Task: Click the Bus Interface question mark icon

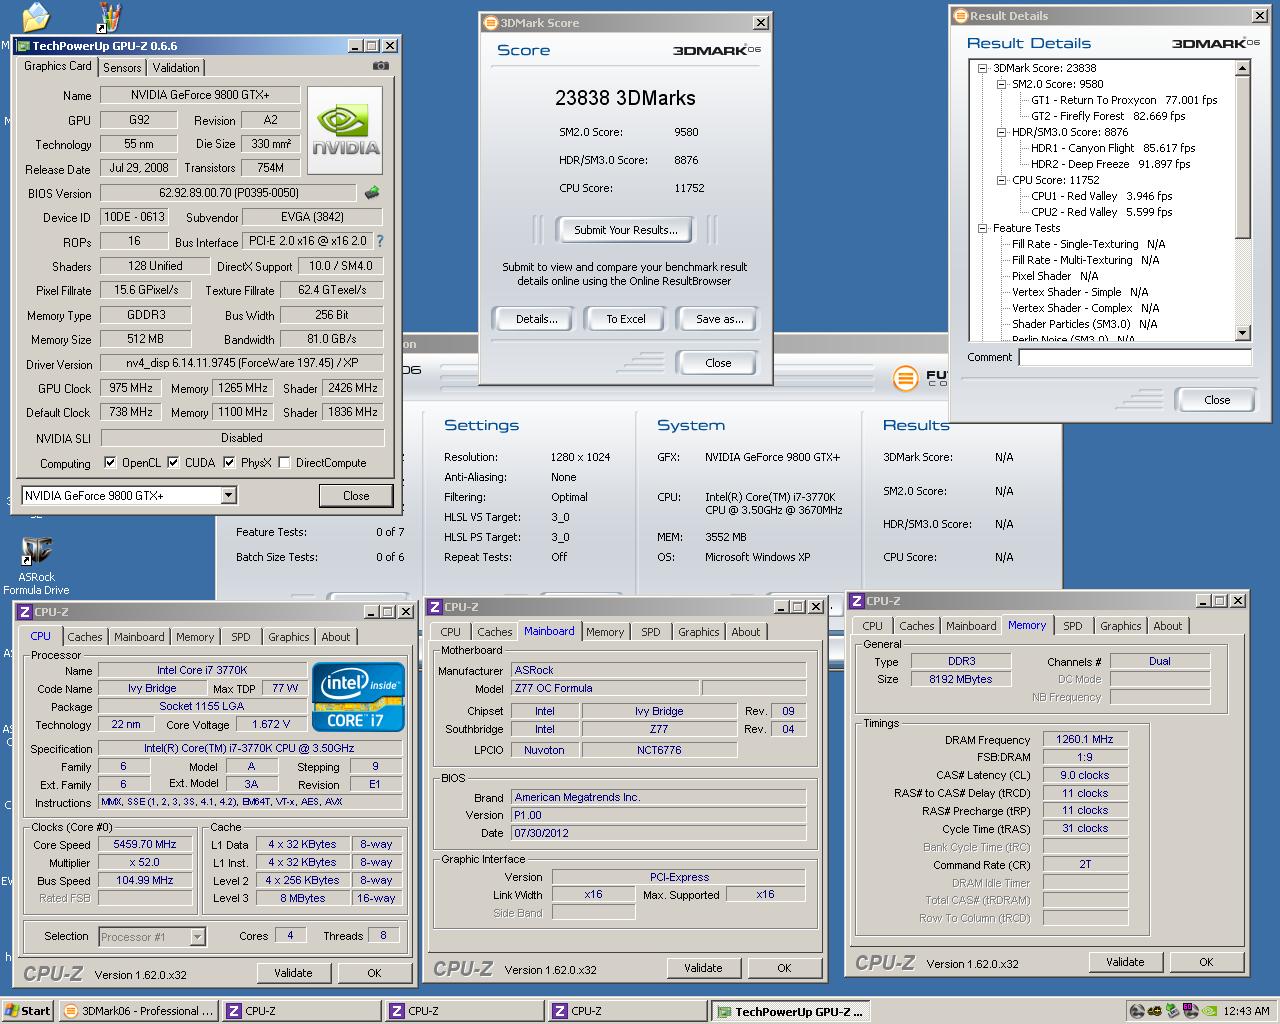Action: coord(380,241)
